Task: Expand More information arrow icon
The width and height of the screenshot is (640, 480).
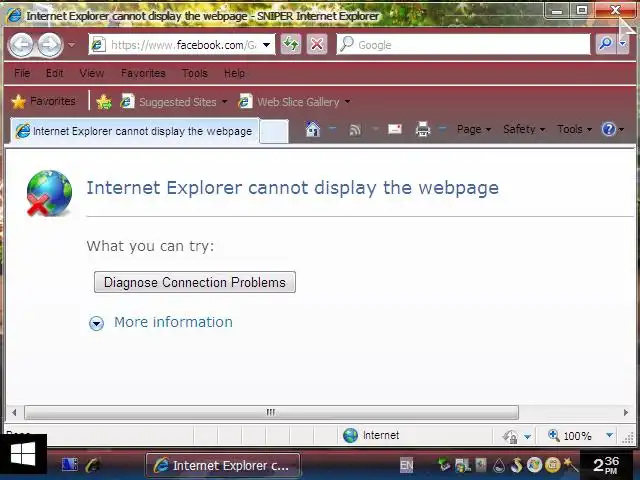Action: [96, 323]
